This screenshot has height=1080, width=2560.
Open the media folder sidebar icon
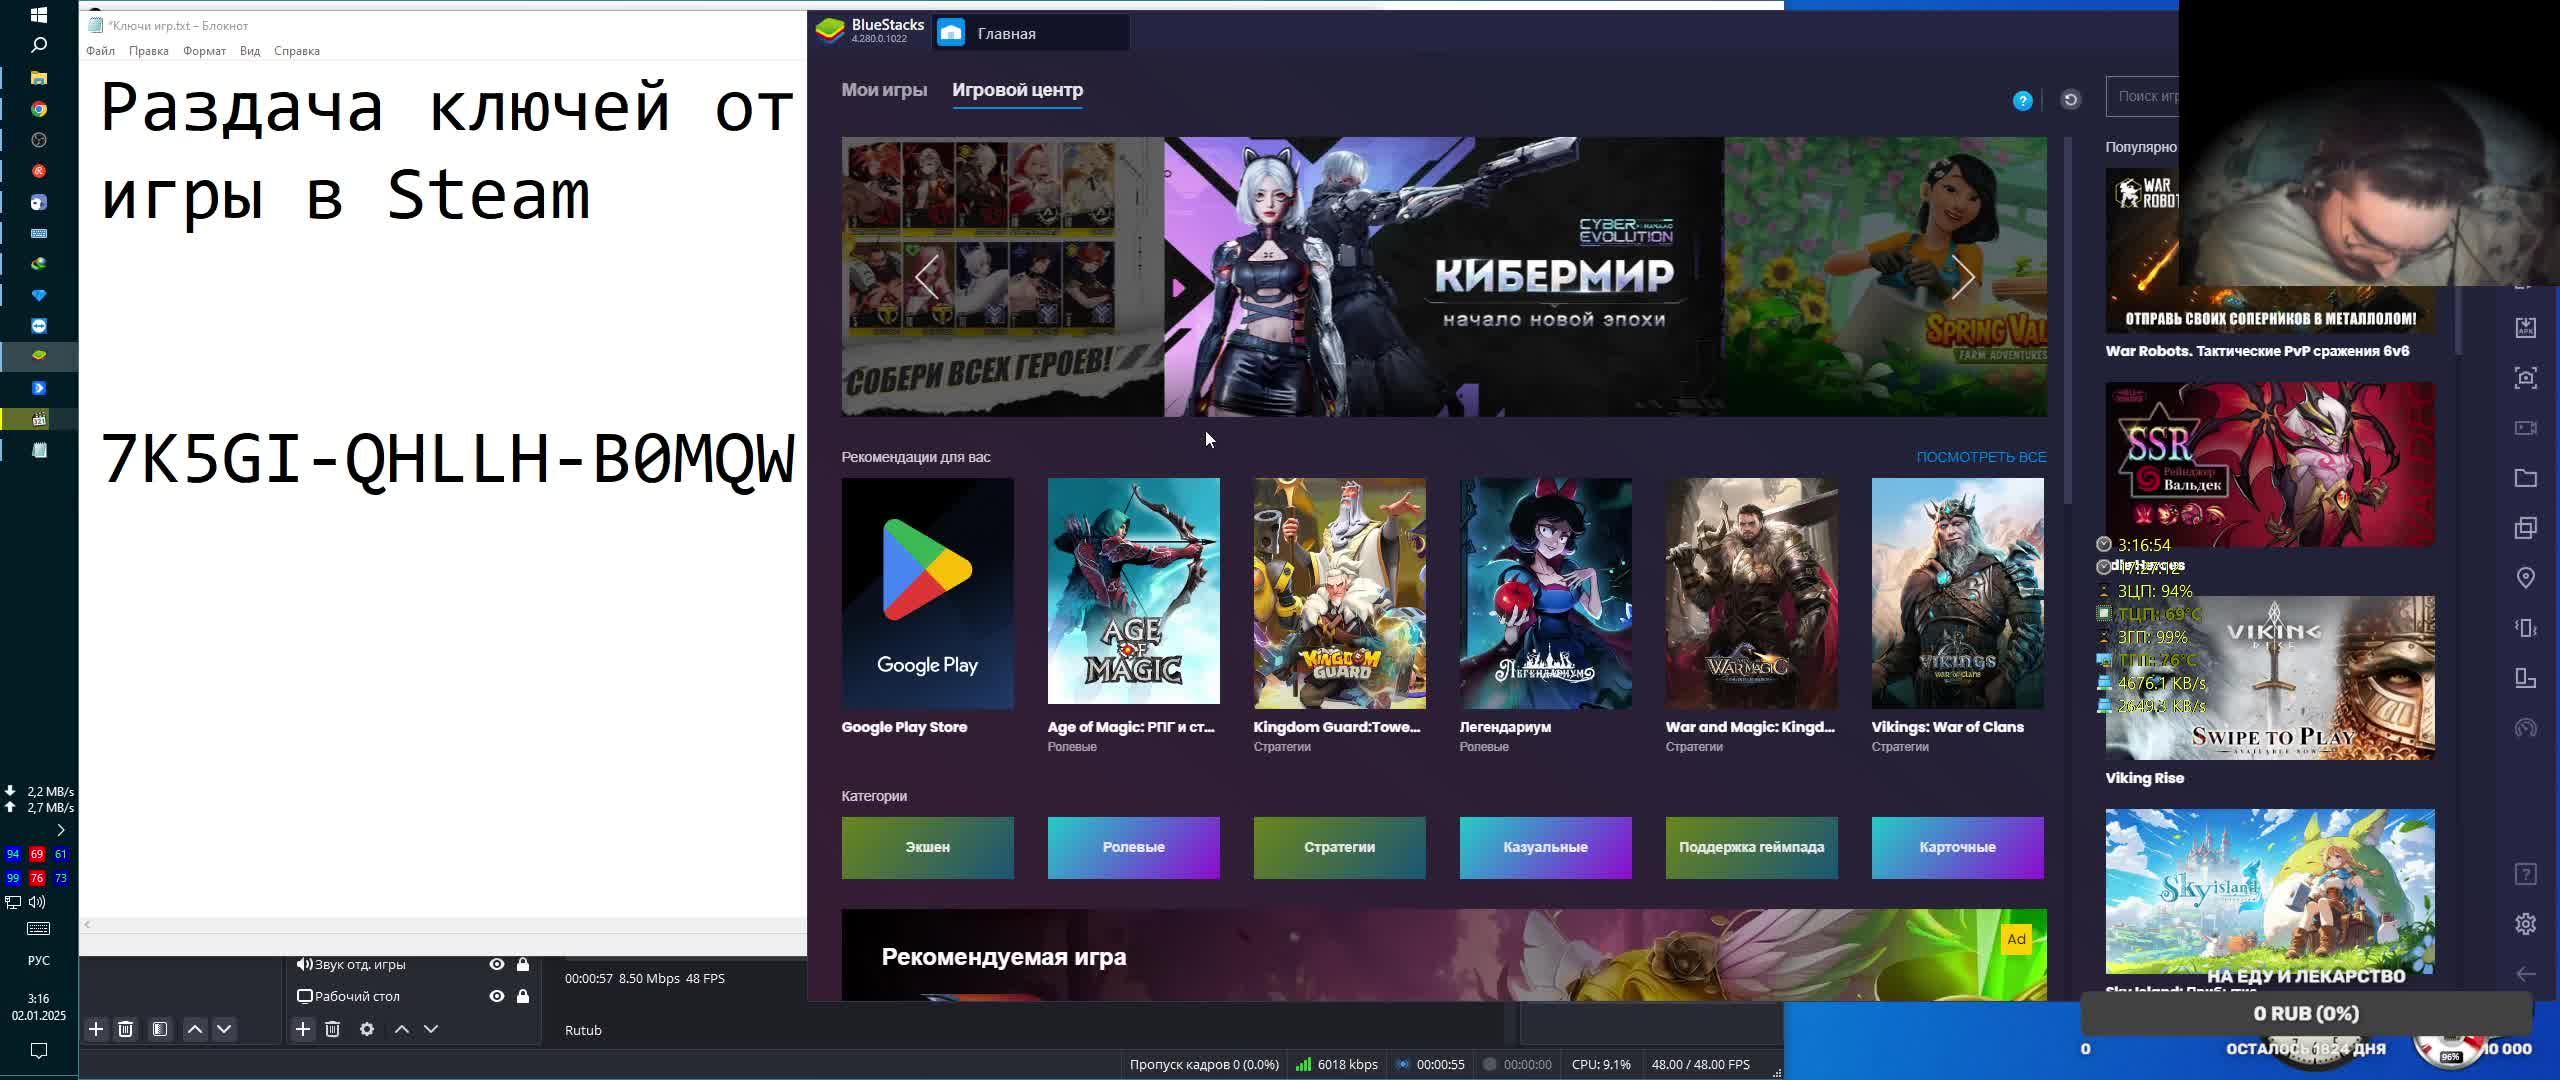coord(2525,478)
